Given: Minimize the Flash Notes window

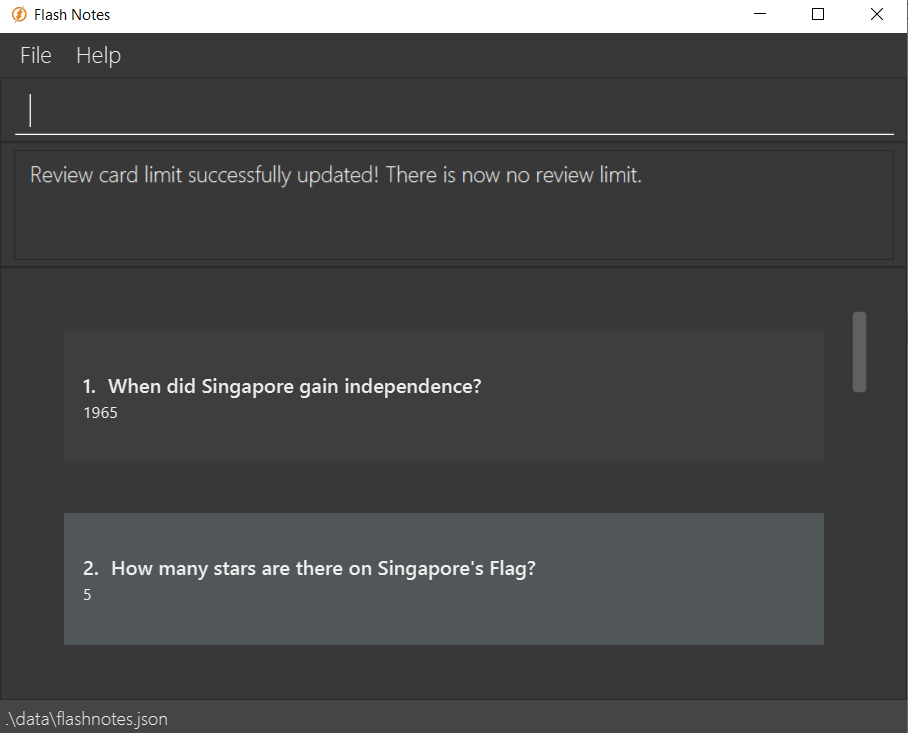Looking at the screenshot, I should 760,14.
